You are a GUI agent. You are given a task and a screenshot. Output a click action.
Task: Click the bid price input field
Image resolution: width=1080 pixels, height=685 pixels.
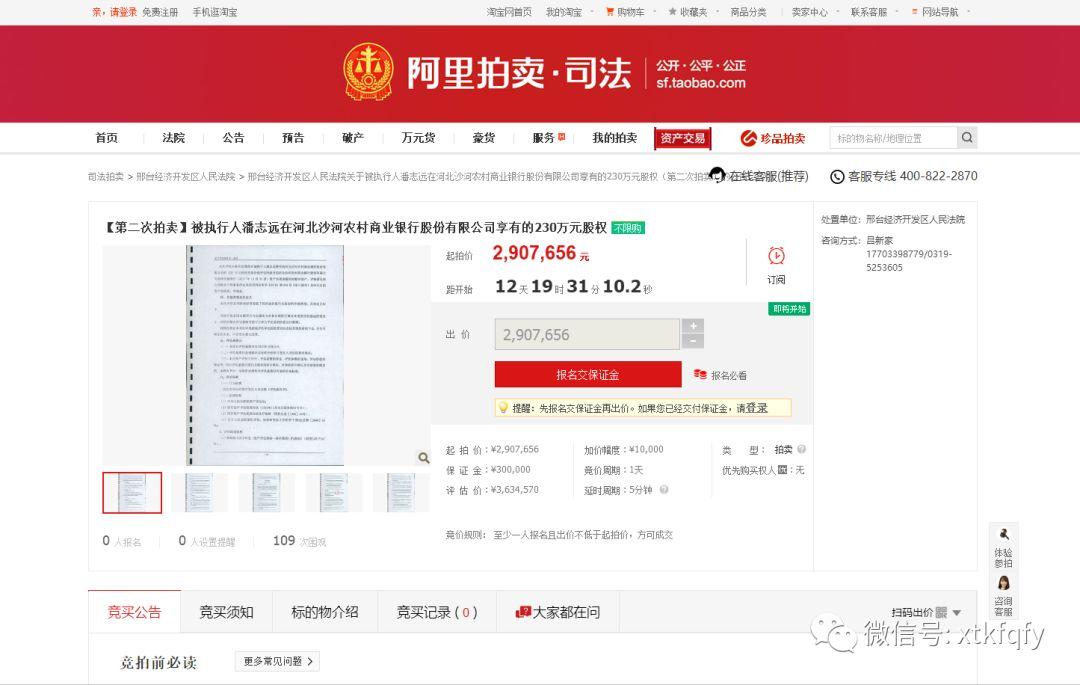tap(588, 335)
